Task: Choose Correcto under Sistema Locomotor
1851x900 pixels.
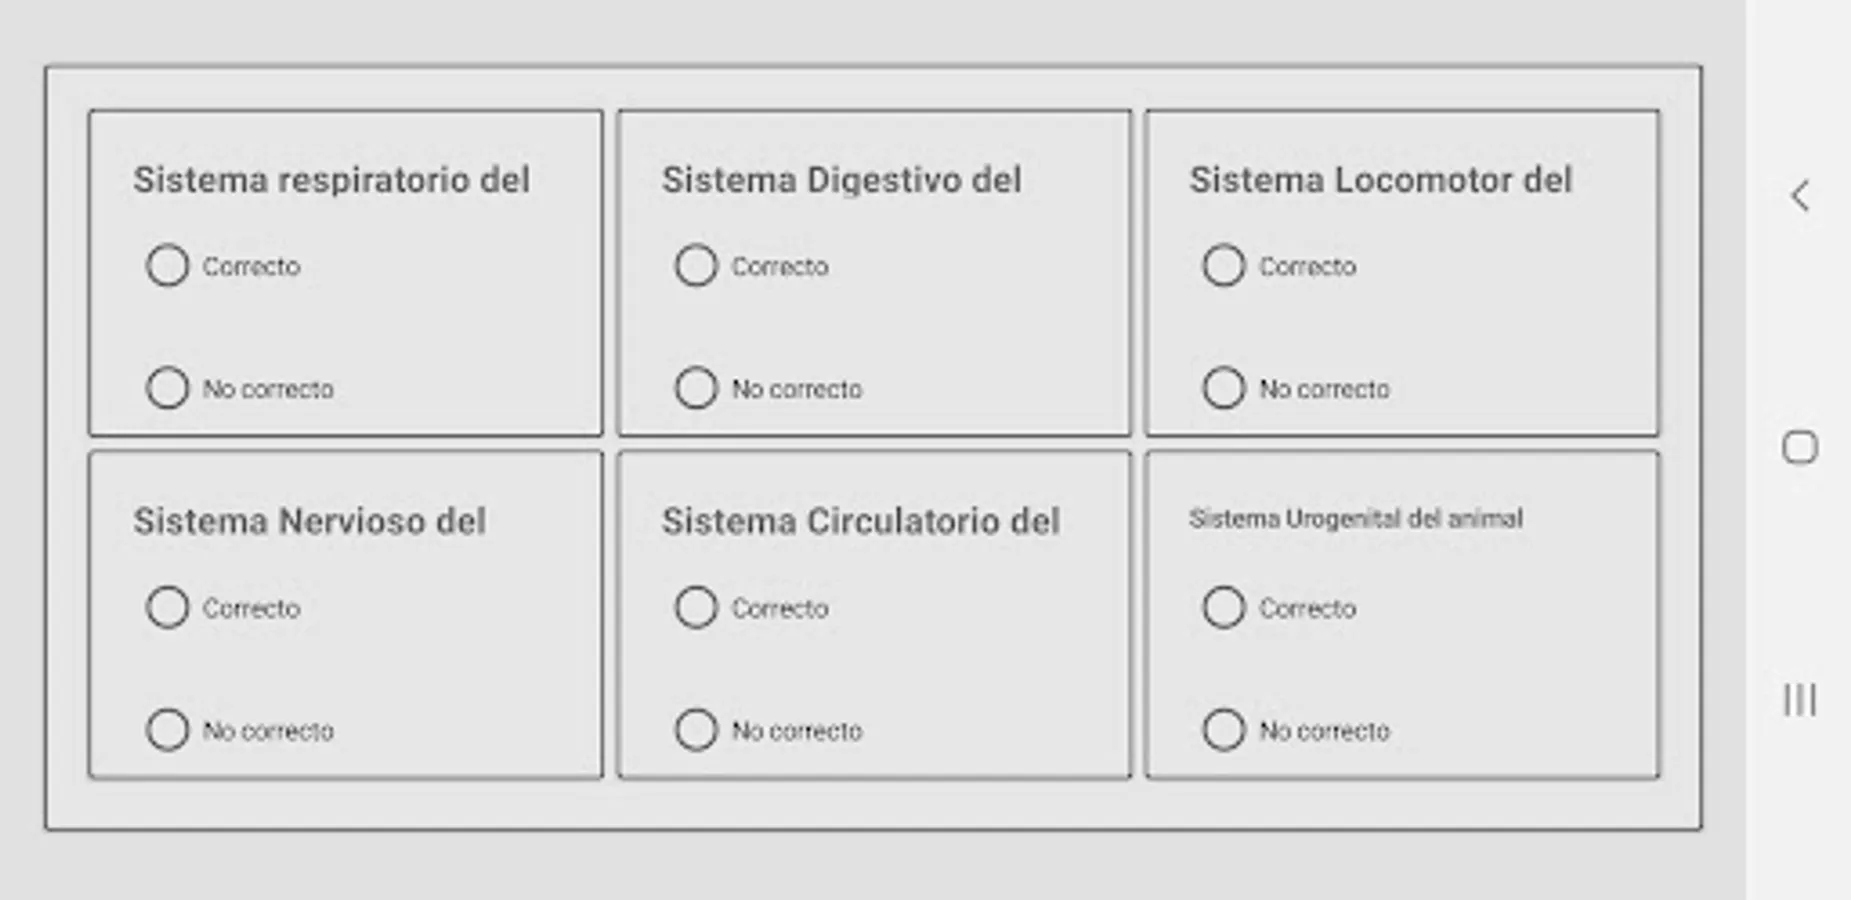Action: [1223, 266]
